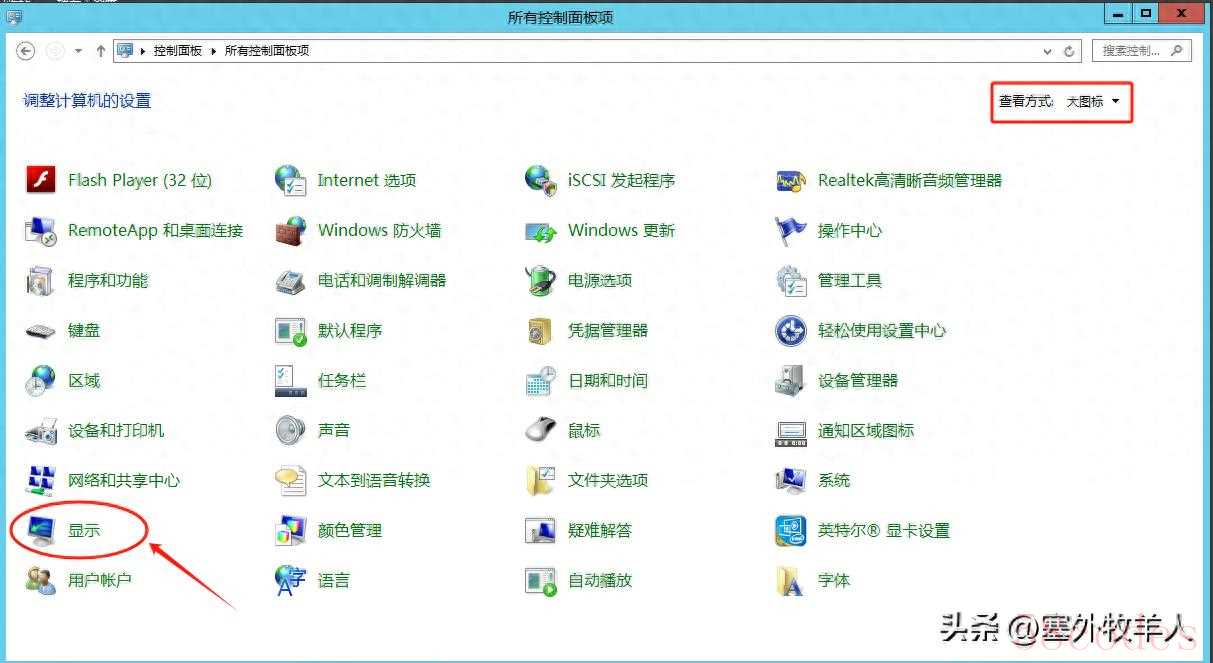This screenshot has height=663, width=1213.
Task: Open the Flash Player (32 位) icon
Action: [40, 181]
